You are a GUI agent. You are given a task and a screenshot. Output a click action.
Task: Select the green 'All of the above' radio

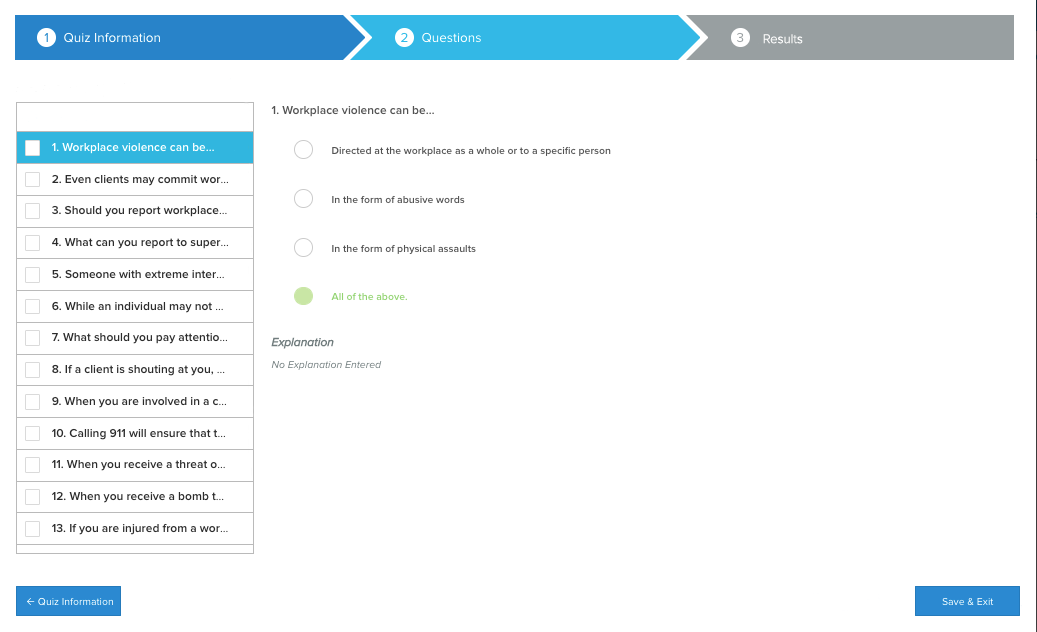304,296
